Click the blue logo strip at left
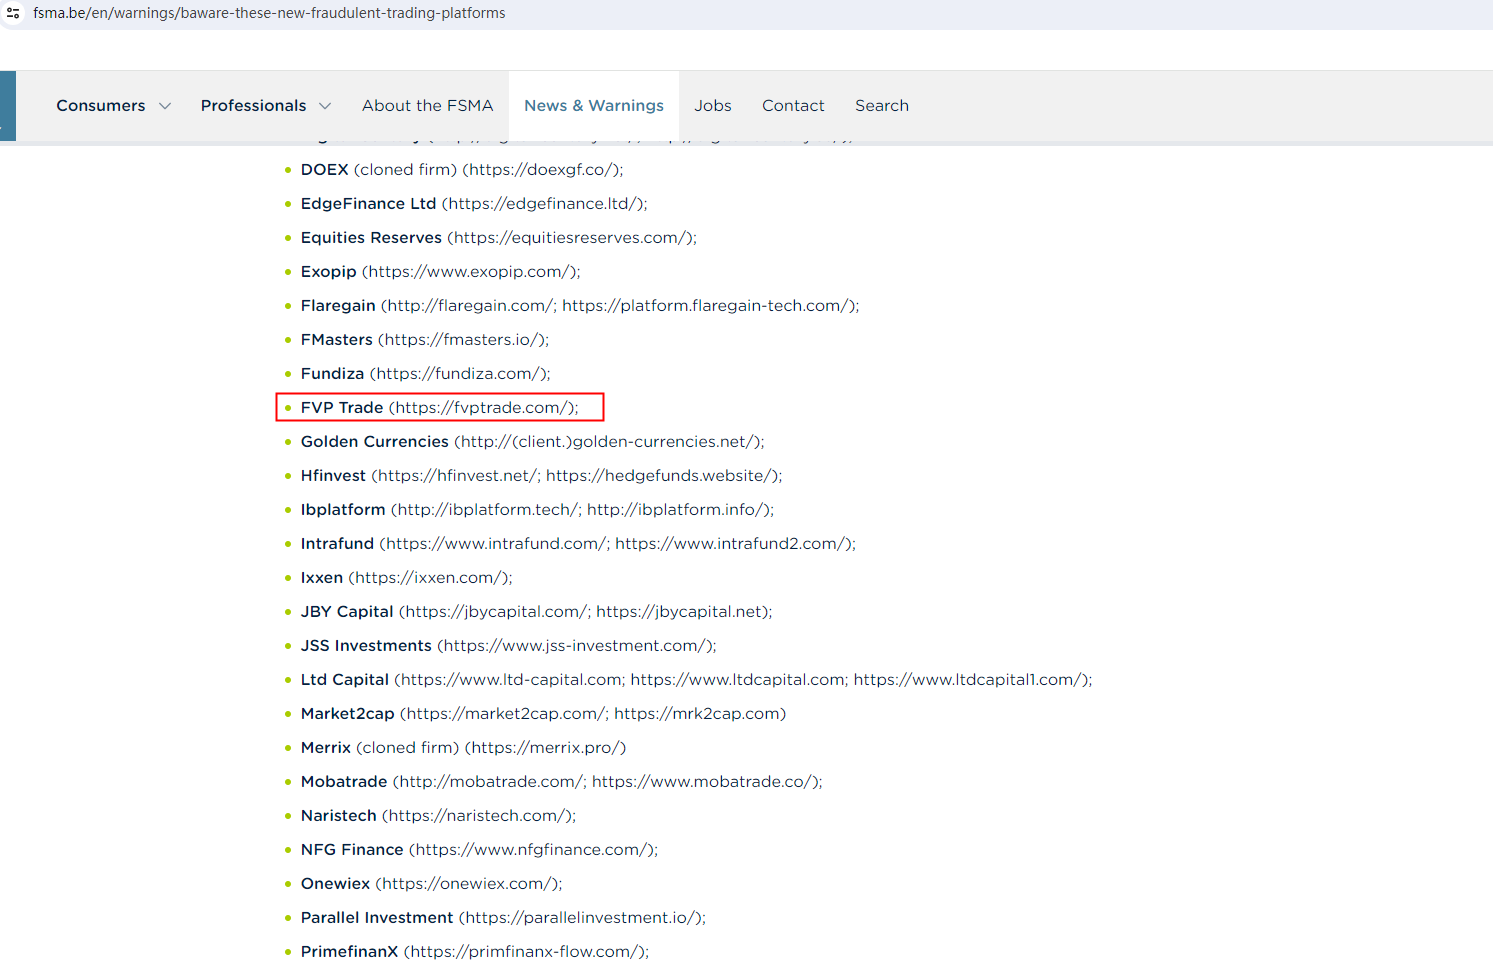The image size is (1493, 963). point(8,106)
